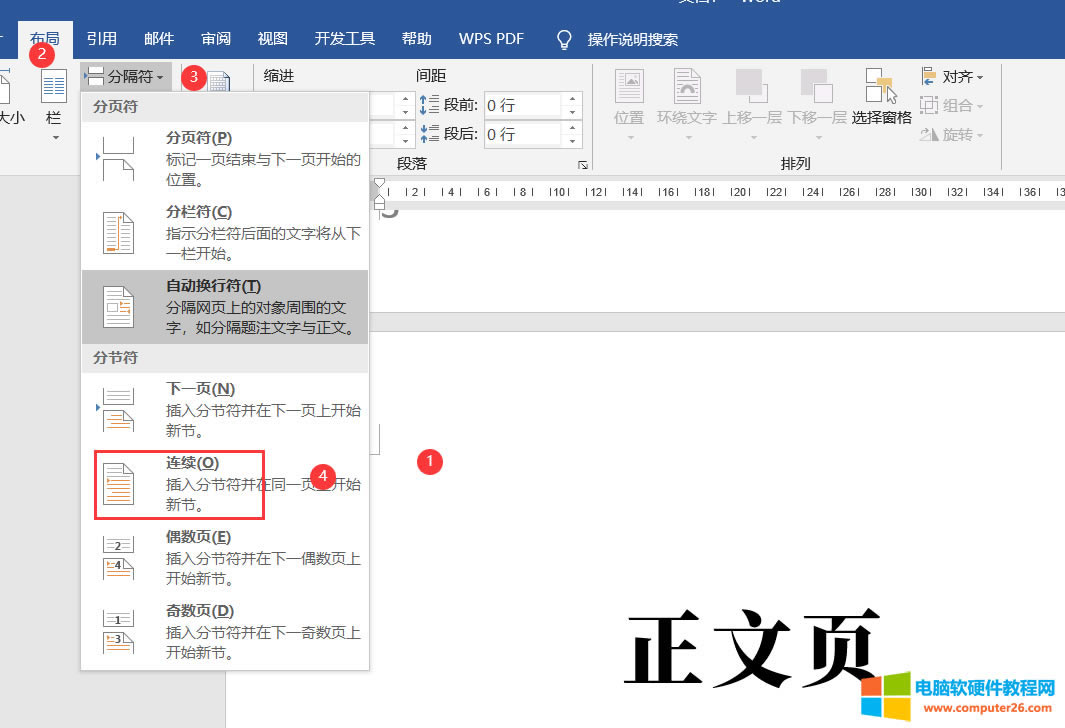1065x728 pixels.
Task: Expand the Align (对齐) dropdown
Action: tap(955, 77)
